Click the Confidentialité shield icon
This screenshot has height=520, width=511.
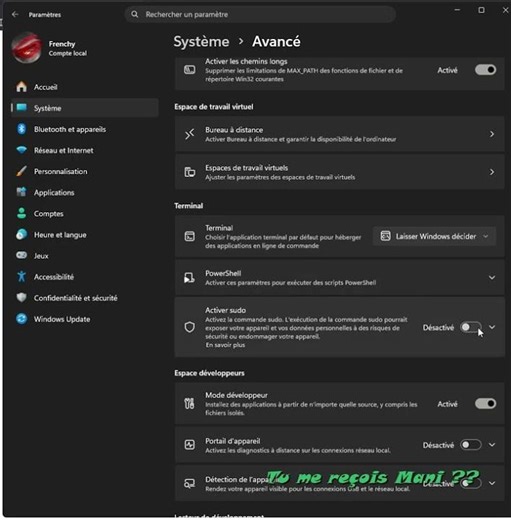tap(22, 298)
